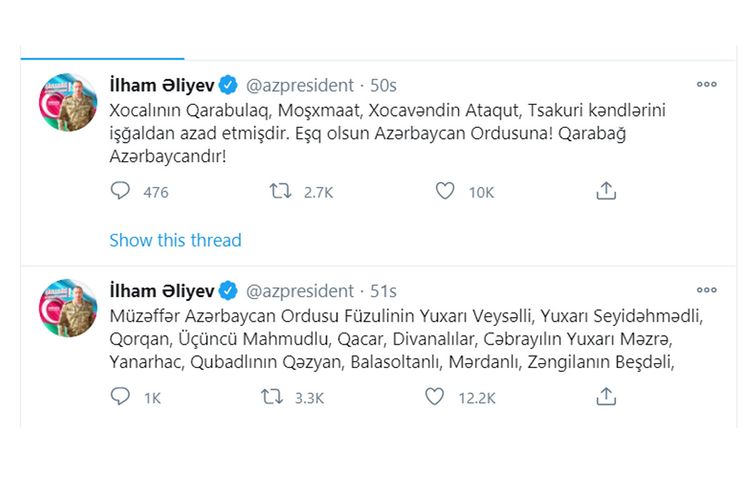Open more options menu on first tweet
This screenshot has height=500, width=750.
[707, 85]
